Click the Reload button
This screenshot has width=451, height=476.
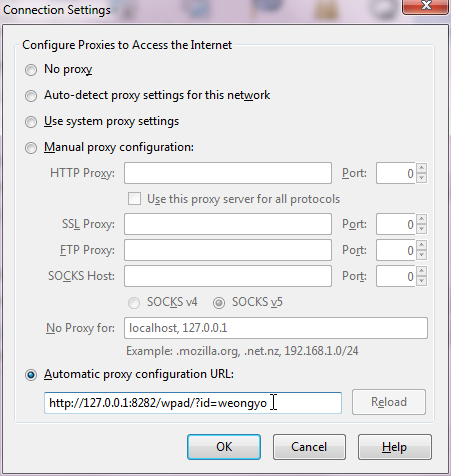click(389, 402)
